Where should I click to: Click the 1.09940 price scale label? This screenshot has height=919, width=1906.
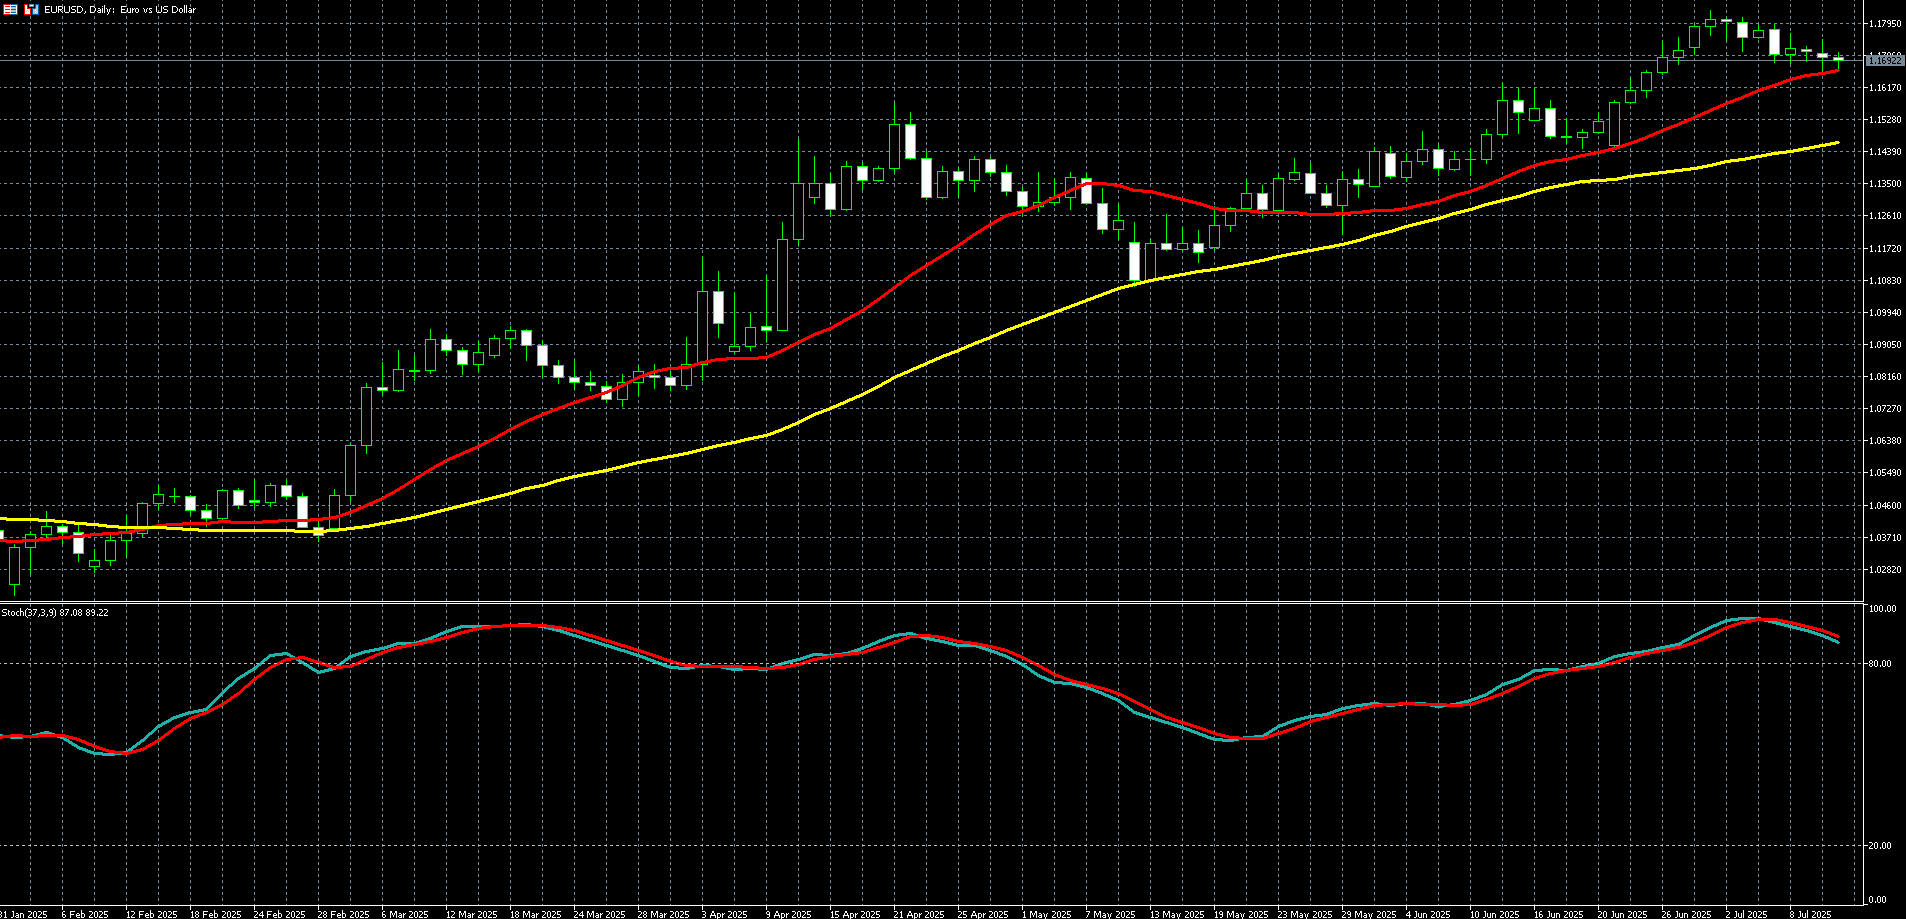[x=1884, y=313]
